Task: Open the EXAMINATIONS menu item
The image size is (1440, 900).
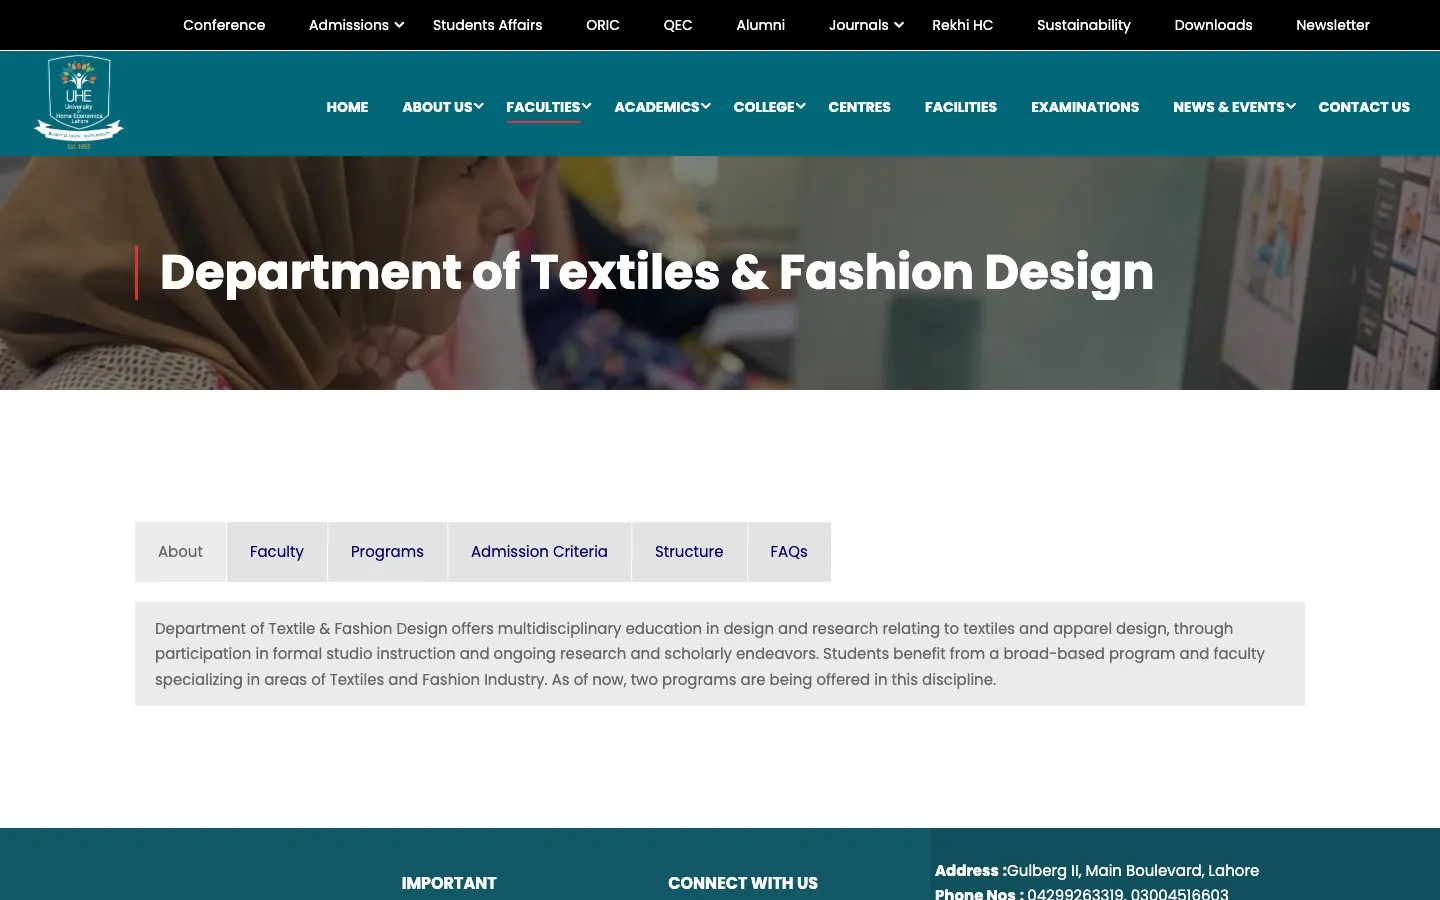Action: click(1085, 107)
